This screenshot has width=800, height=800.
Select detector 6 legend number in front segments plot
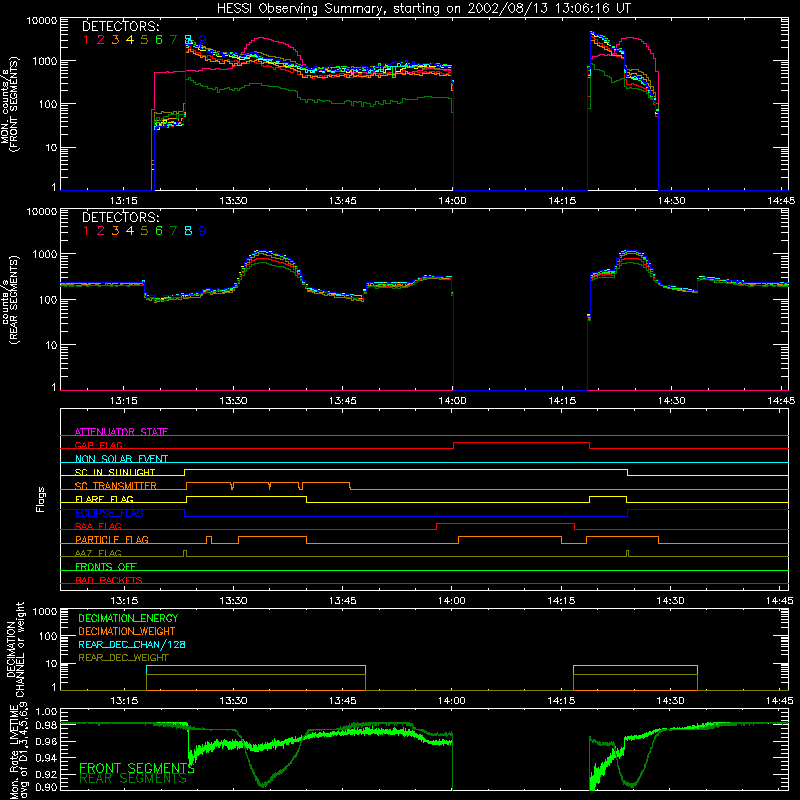(x=159, y=40)
